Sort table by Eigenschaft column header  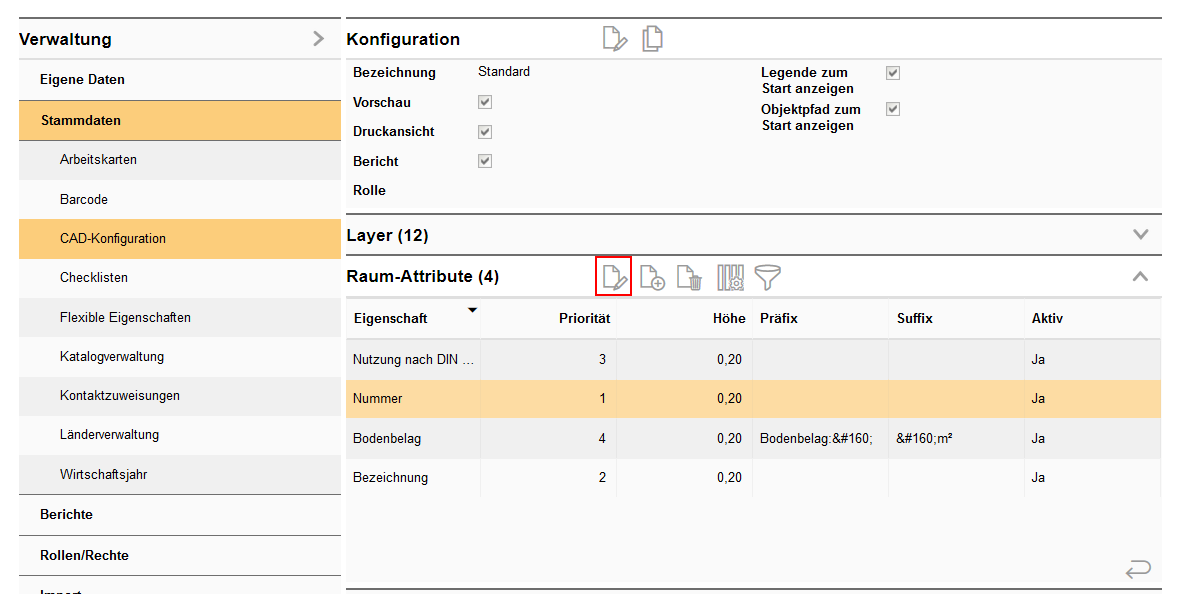click(x=390, y=318)
